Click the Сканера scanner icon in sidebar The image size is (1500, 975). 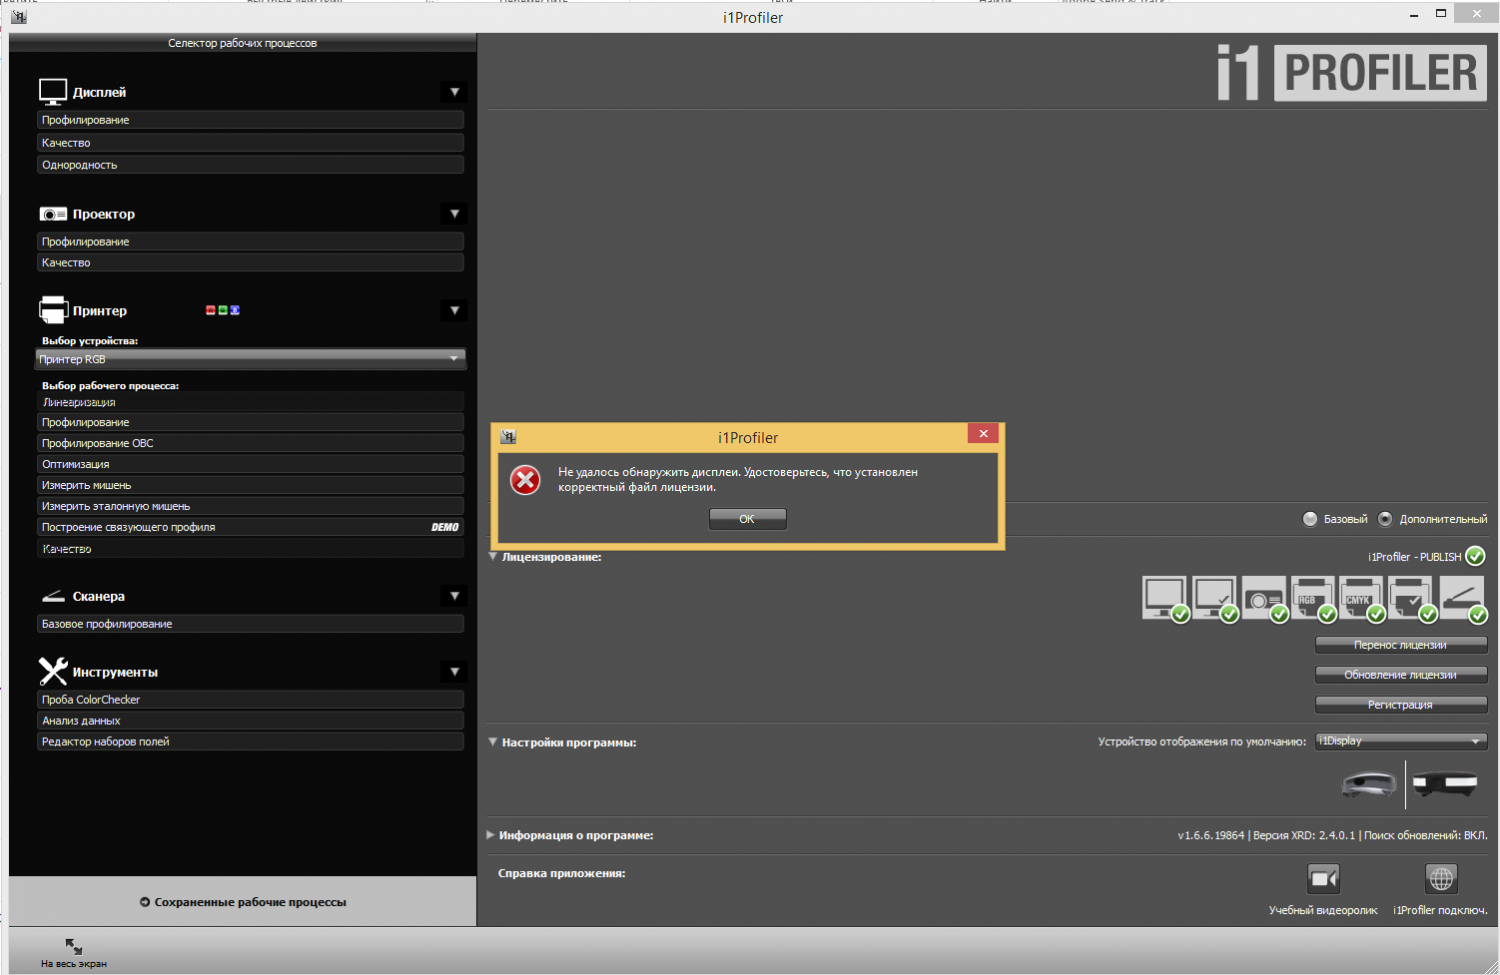[x=53, y=596]
